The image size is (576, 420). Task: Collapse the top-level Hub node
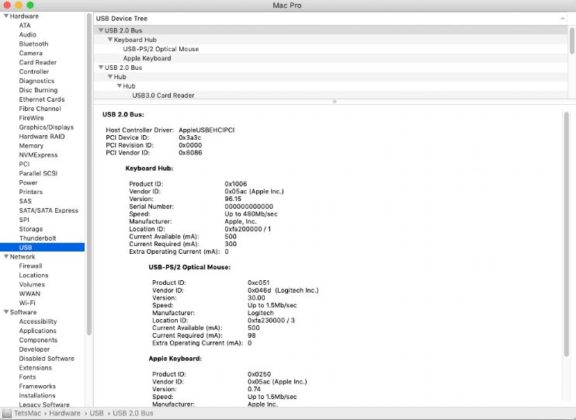(110, 76)
